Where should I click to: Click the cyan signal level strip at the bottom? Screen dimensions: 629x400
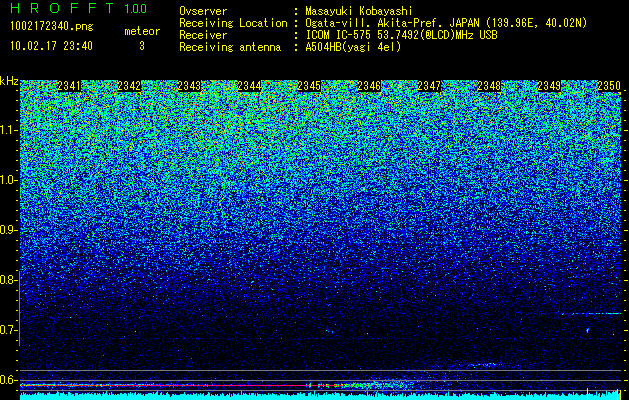coord(320,397)
